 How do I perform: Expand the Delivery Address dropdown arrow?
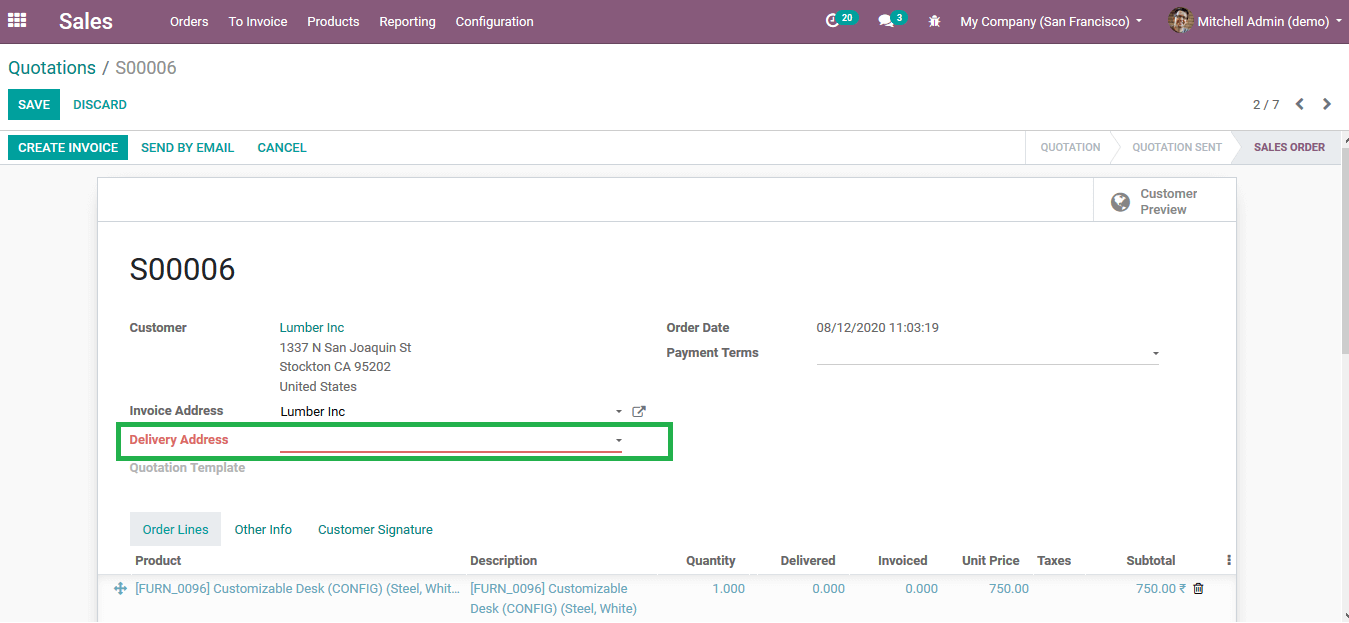(x=619, y=441)
